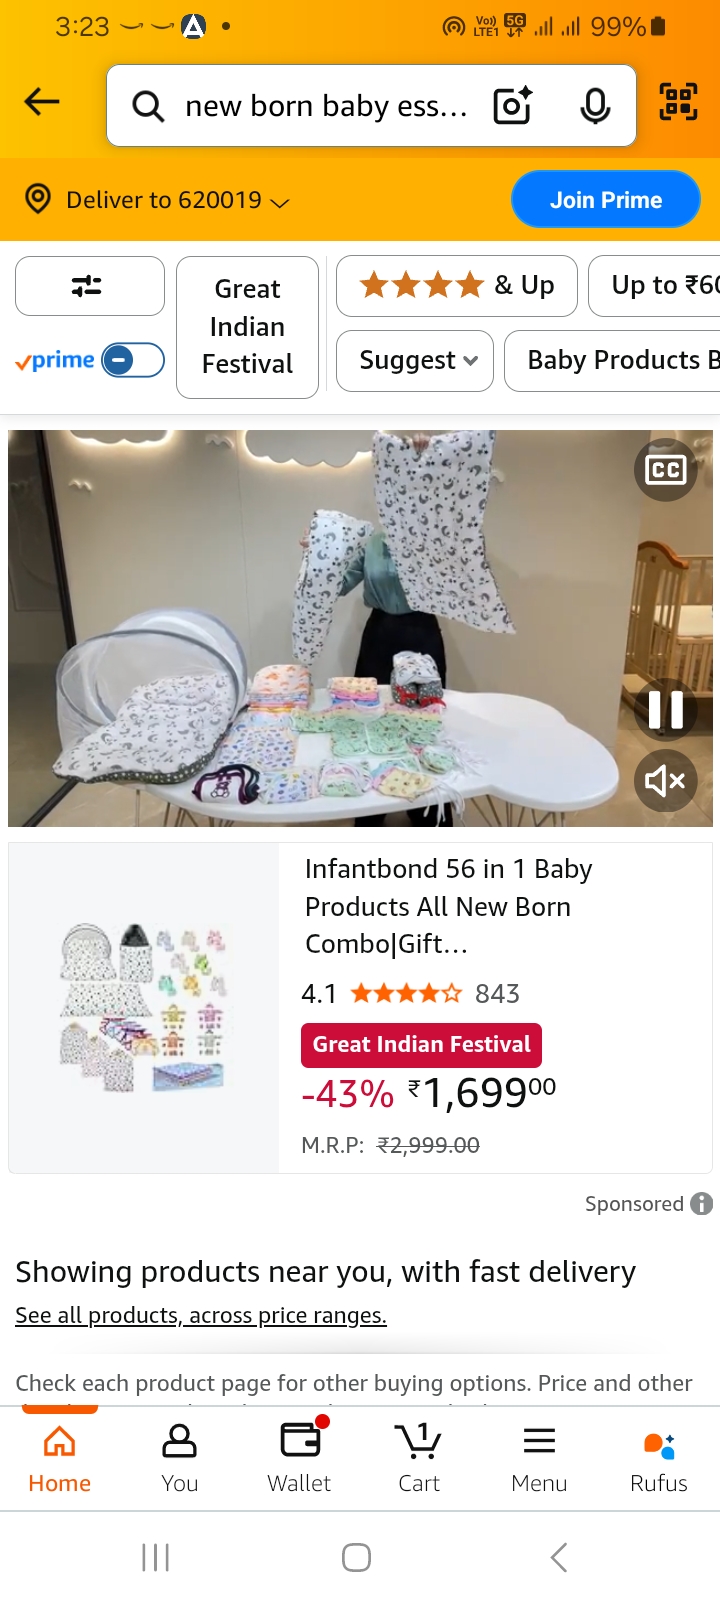Open the Suggest dropdown
The width and height of the screenshot is (720, 1600).
pyautogui.click(x=415, y=361)
